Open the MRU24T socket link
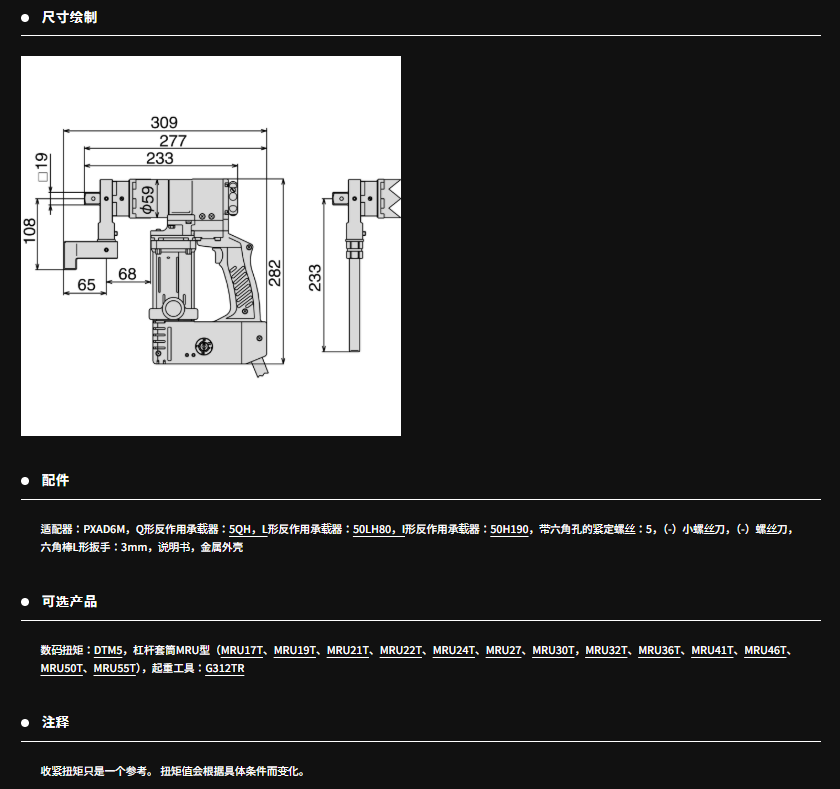 coord(454,650)
